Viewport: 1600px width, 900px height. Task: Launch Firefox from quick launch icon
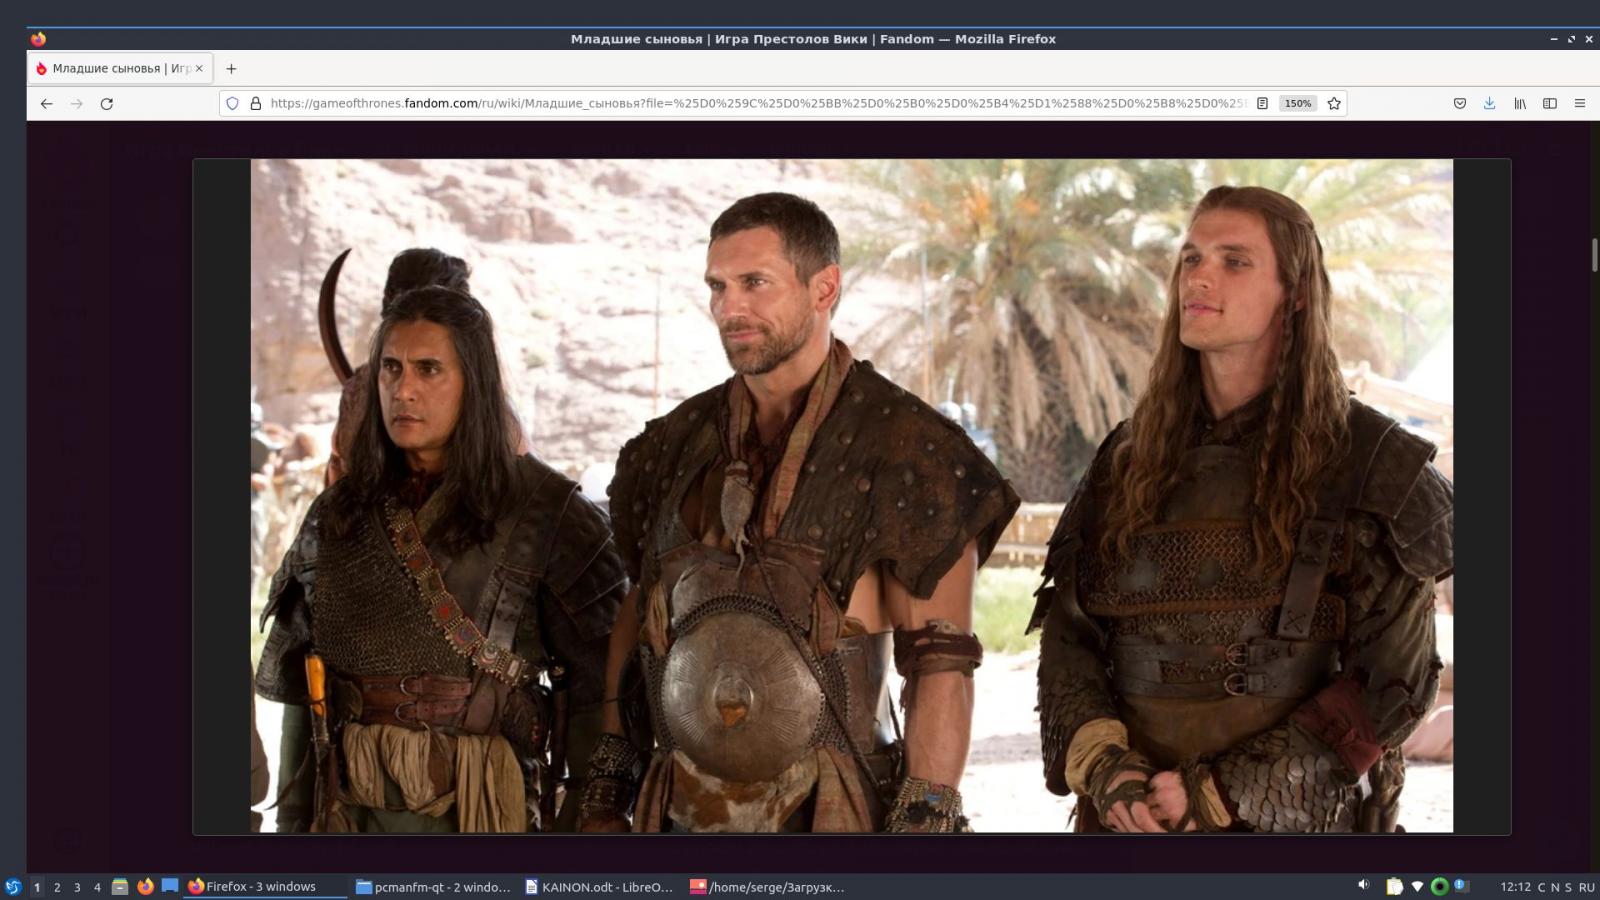click(x=145, y=887)
